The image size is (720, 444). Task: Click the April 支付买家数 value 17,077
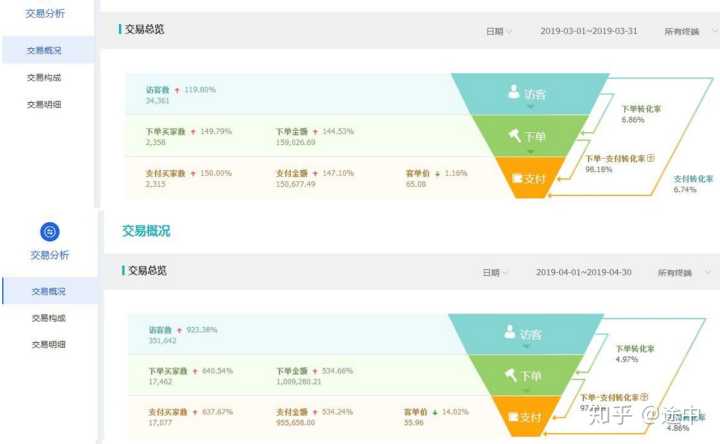[160, 422]
